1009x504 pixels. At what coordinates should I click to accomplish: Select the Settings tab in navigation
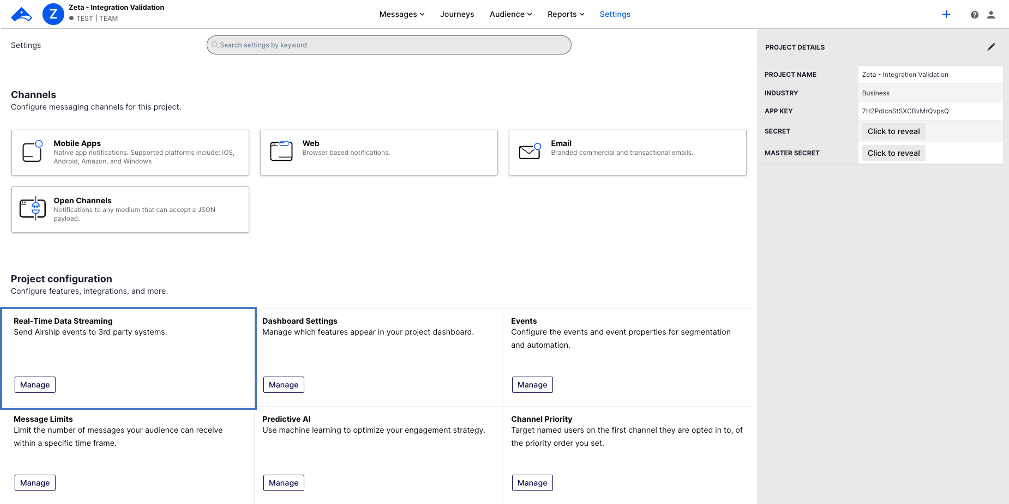point(615,14)
